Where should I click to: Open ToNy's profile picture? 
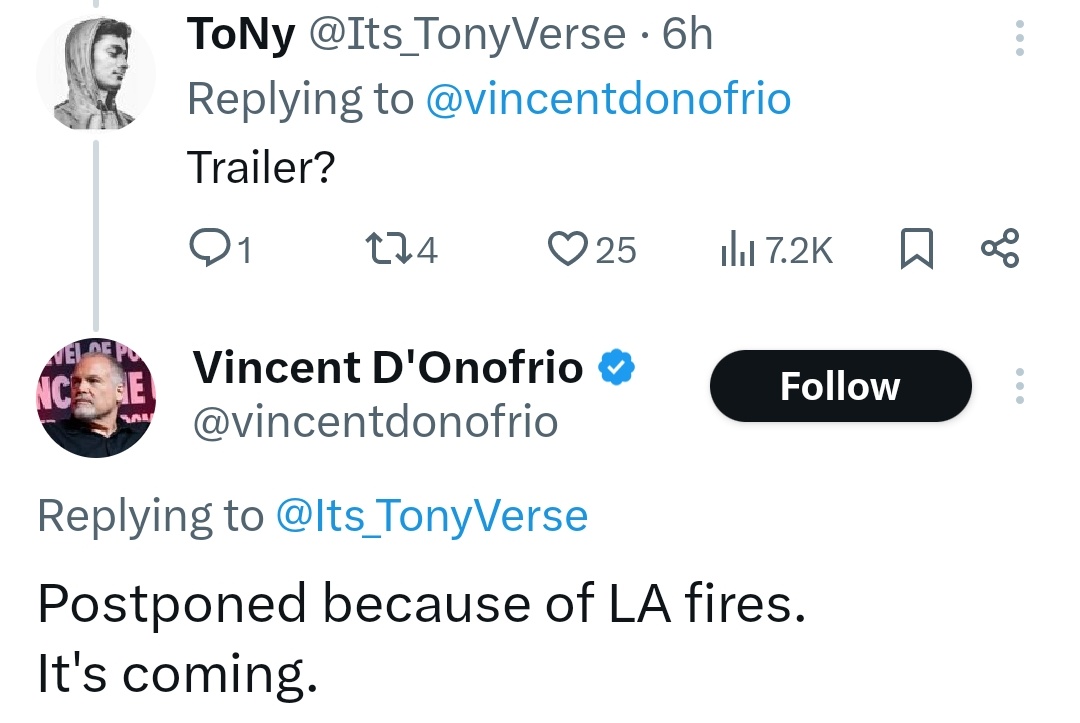[96, 72]
